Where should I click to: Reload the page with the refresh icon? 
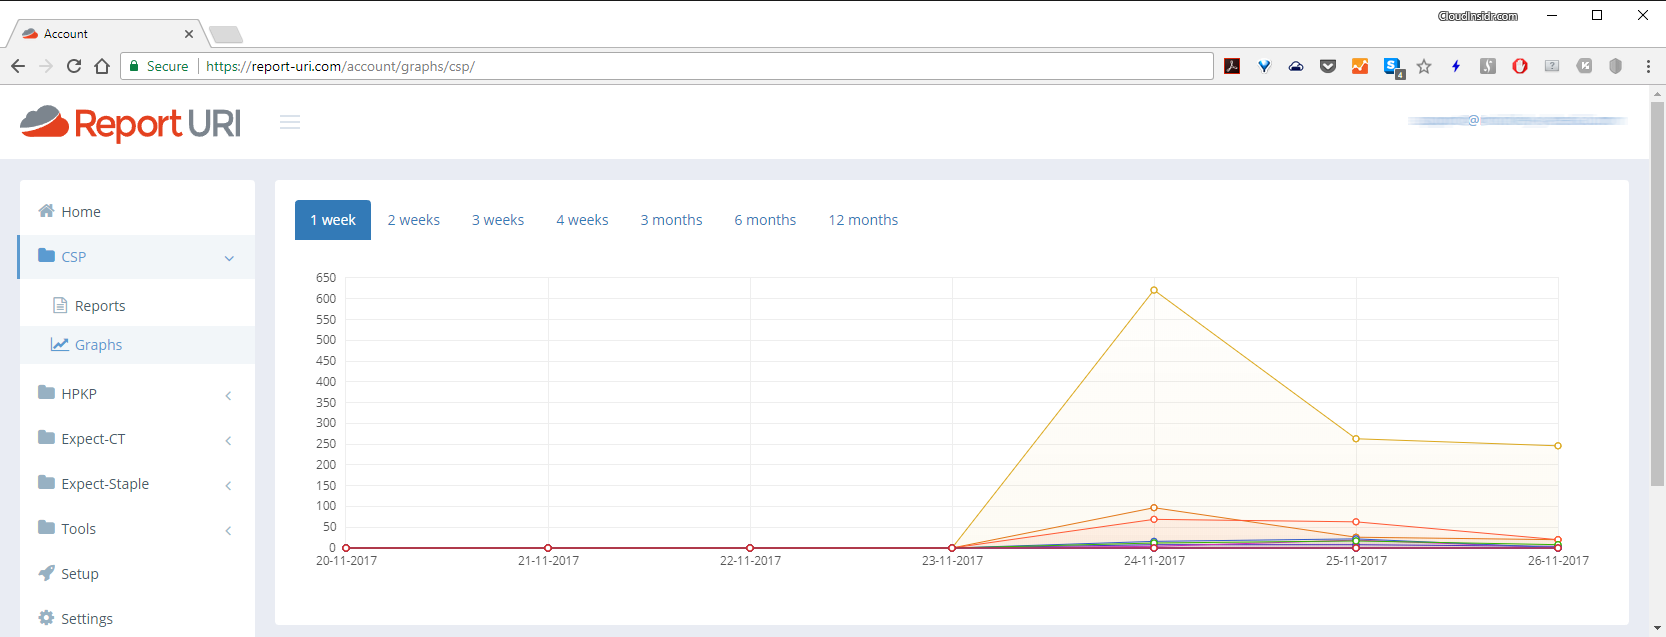coord(74,66)
